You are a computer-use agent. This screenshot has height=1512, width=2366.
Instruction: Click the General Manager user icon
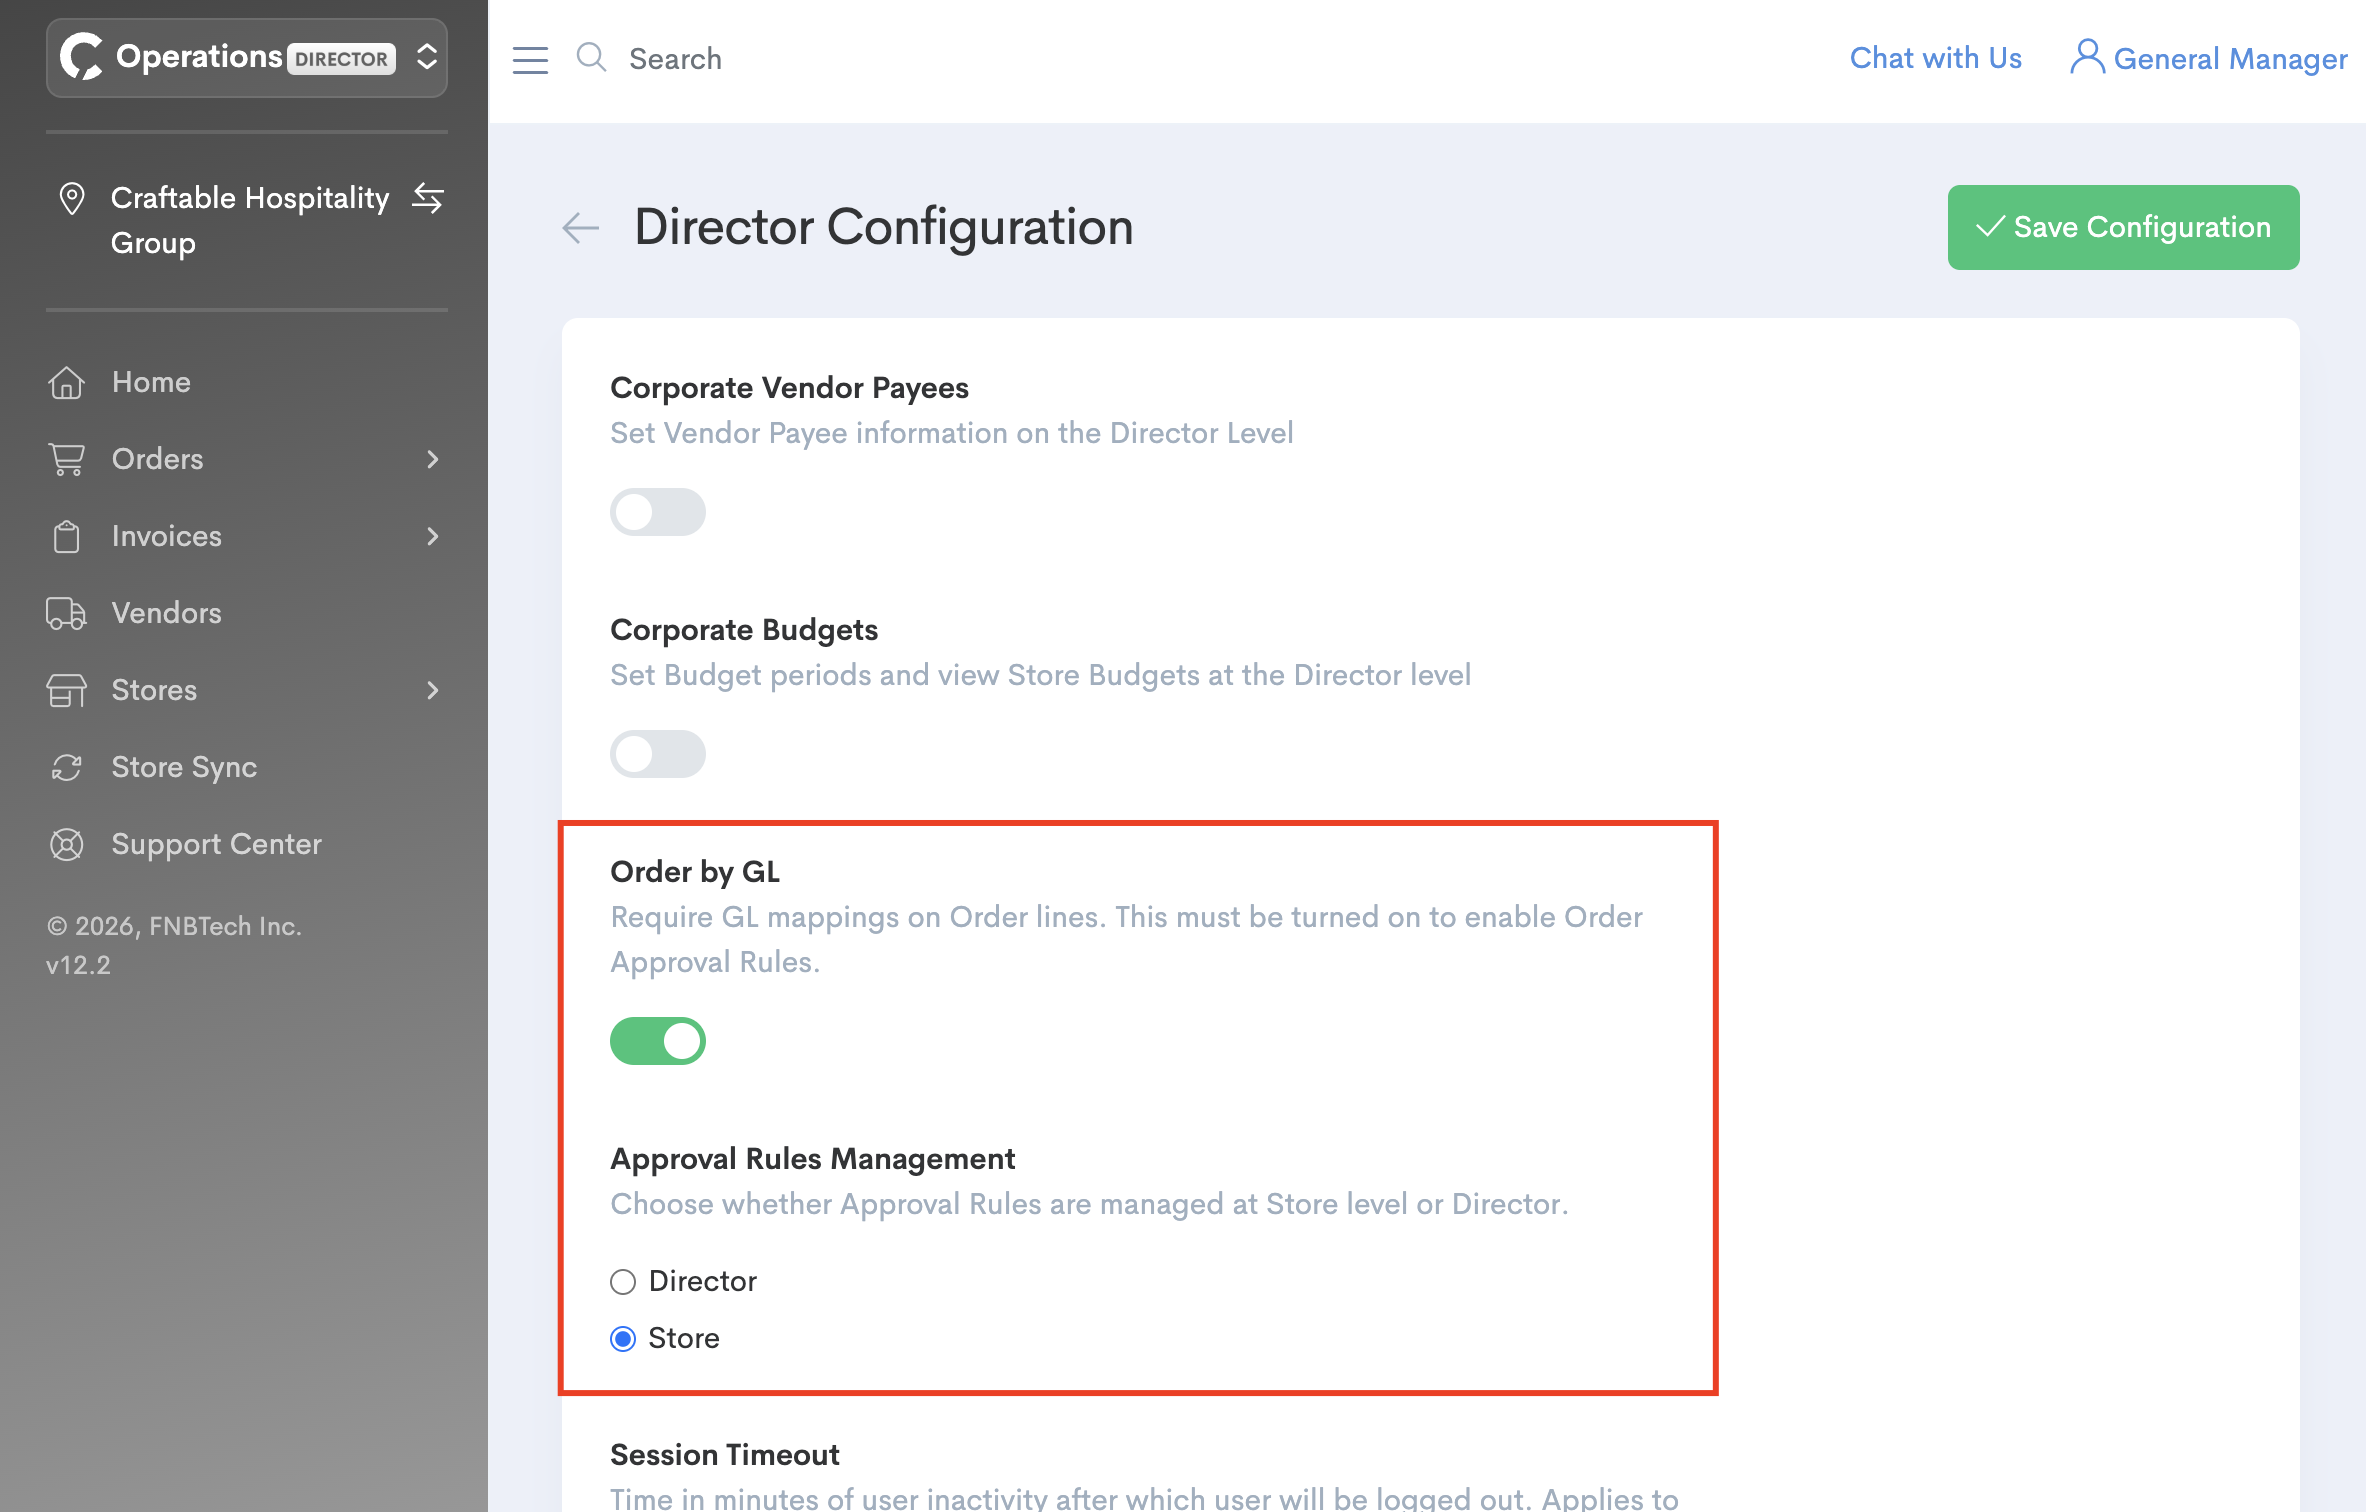tap(2086, 57)
